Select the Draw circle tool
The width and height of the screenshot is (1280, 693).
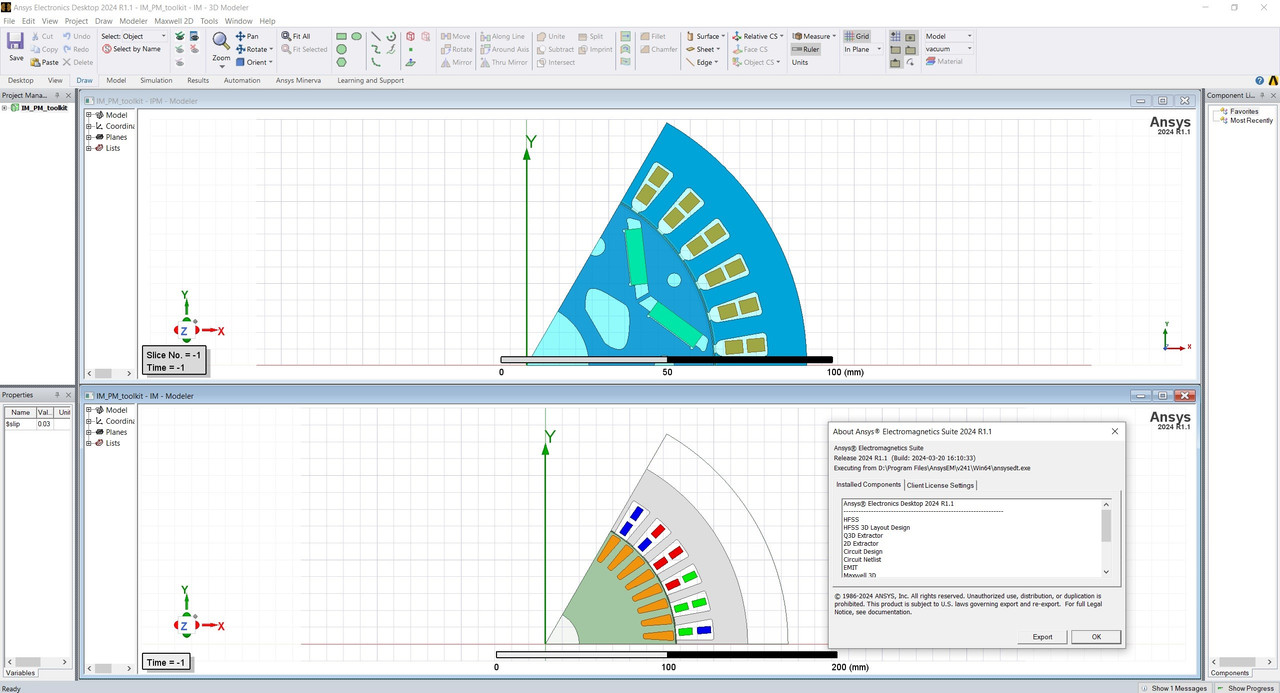341,49
